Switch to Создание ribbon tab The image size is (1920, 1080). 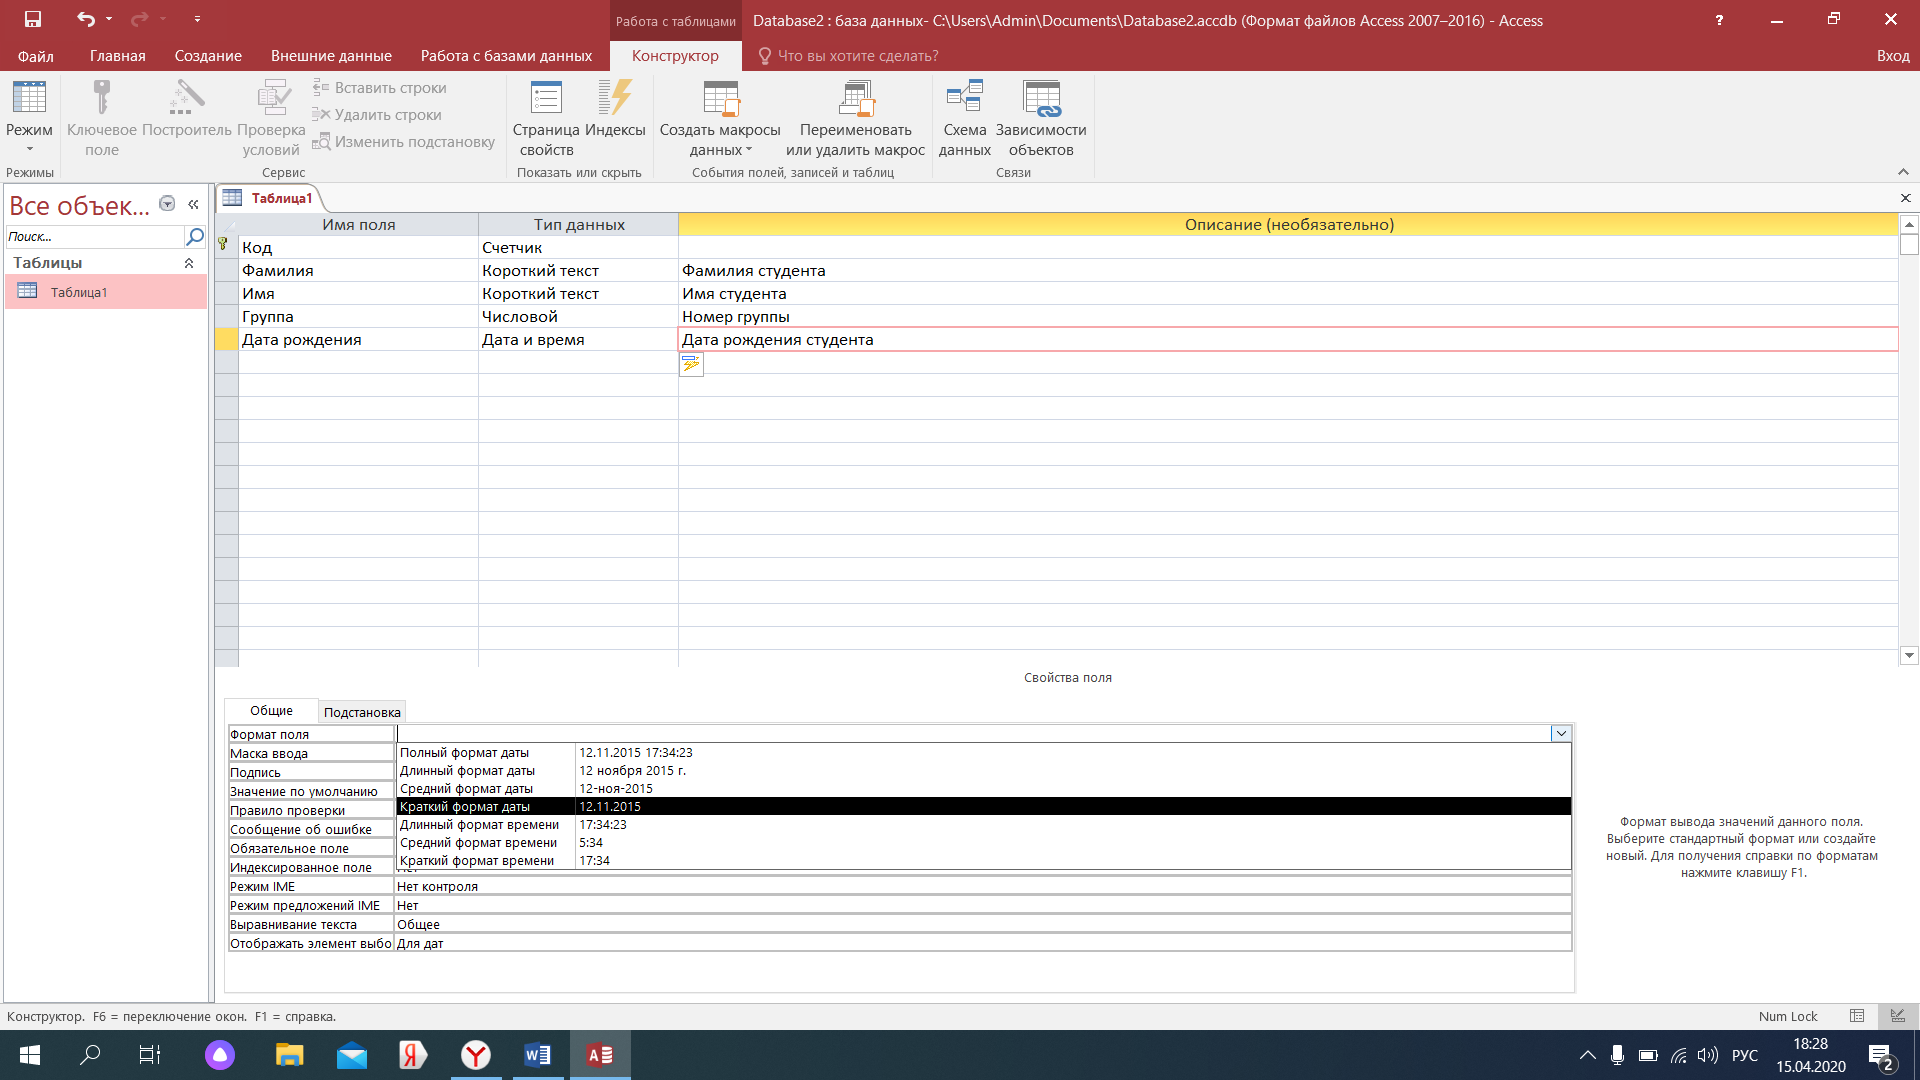(x=208, y=56)
